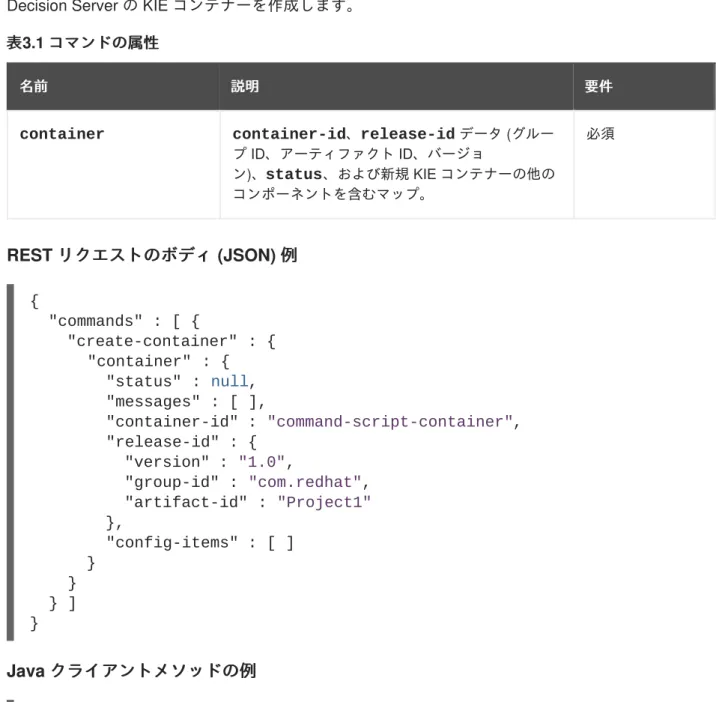Click the '"com.redhat"' group-id value
This screenshot has height=702, width=719.
(304, 482)
